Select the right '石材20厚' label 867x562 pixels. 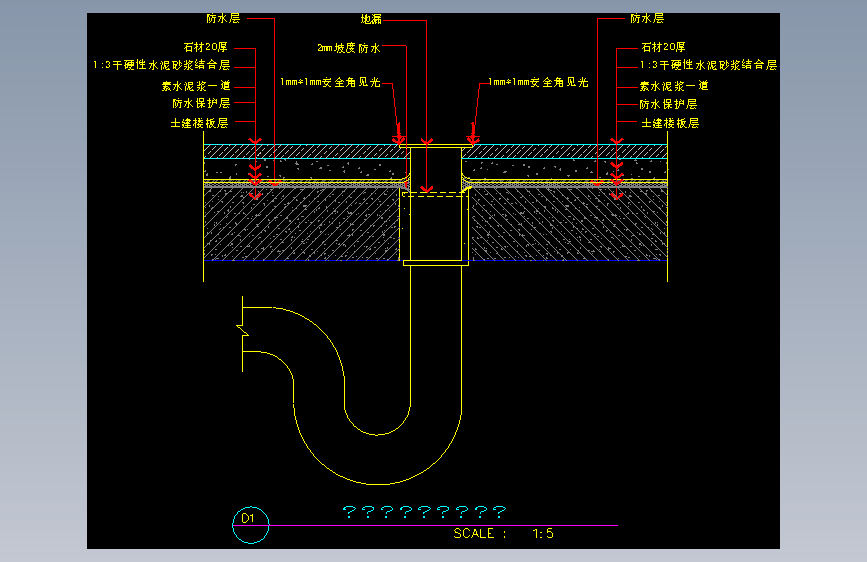pyautogui.click(x=664, y=48)
